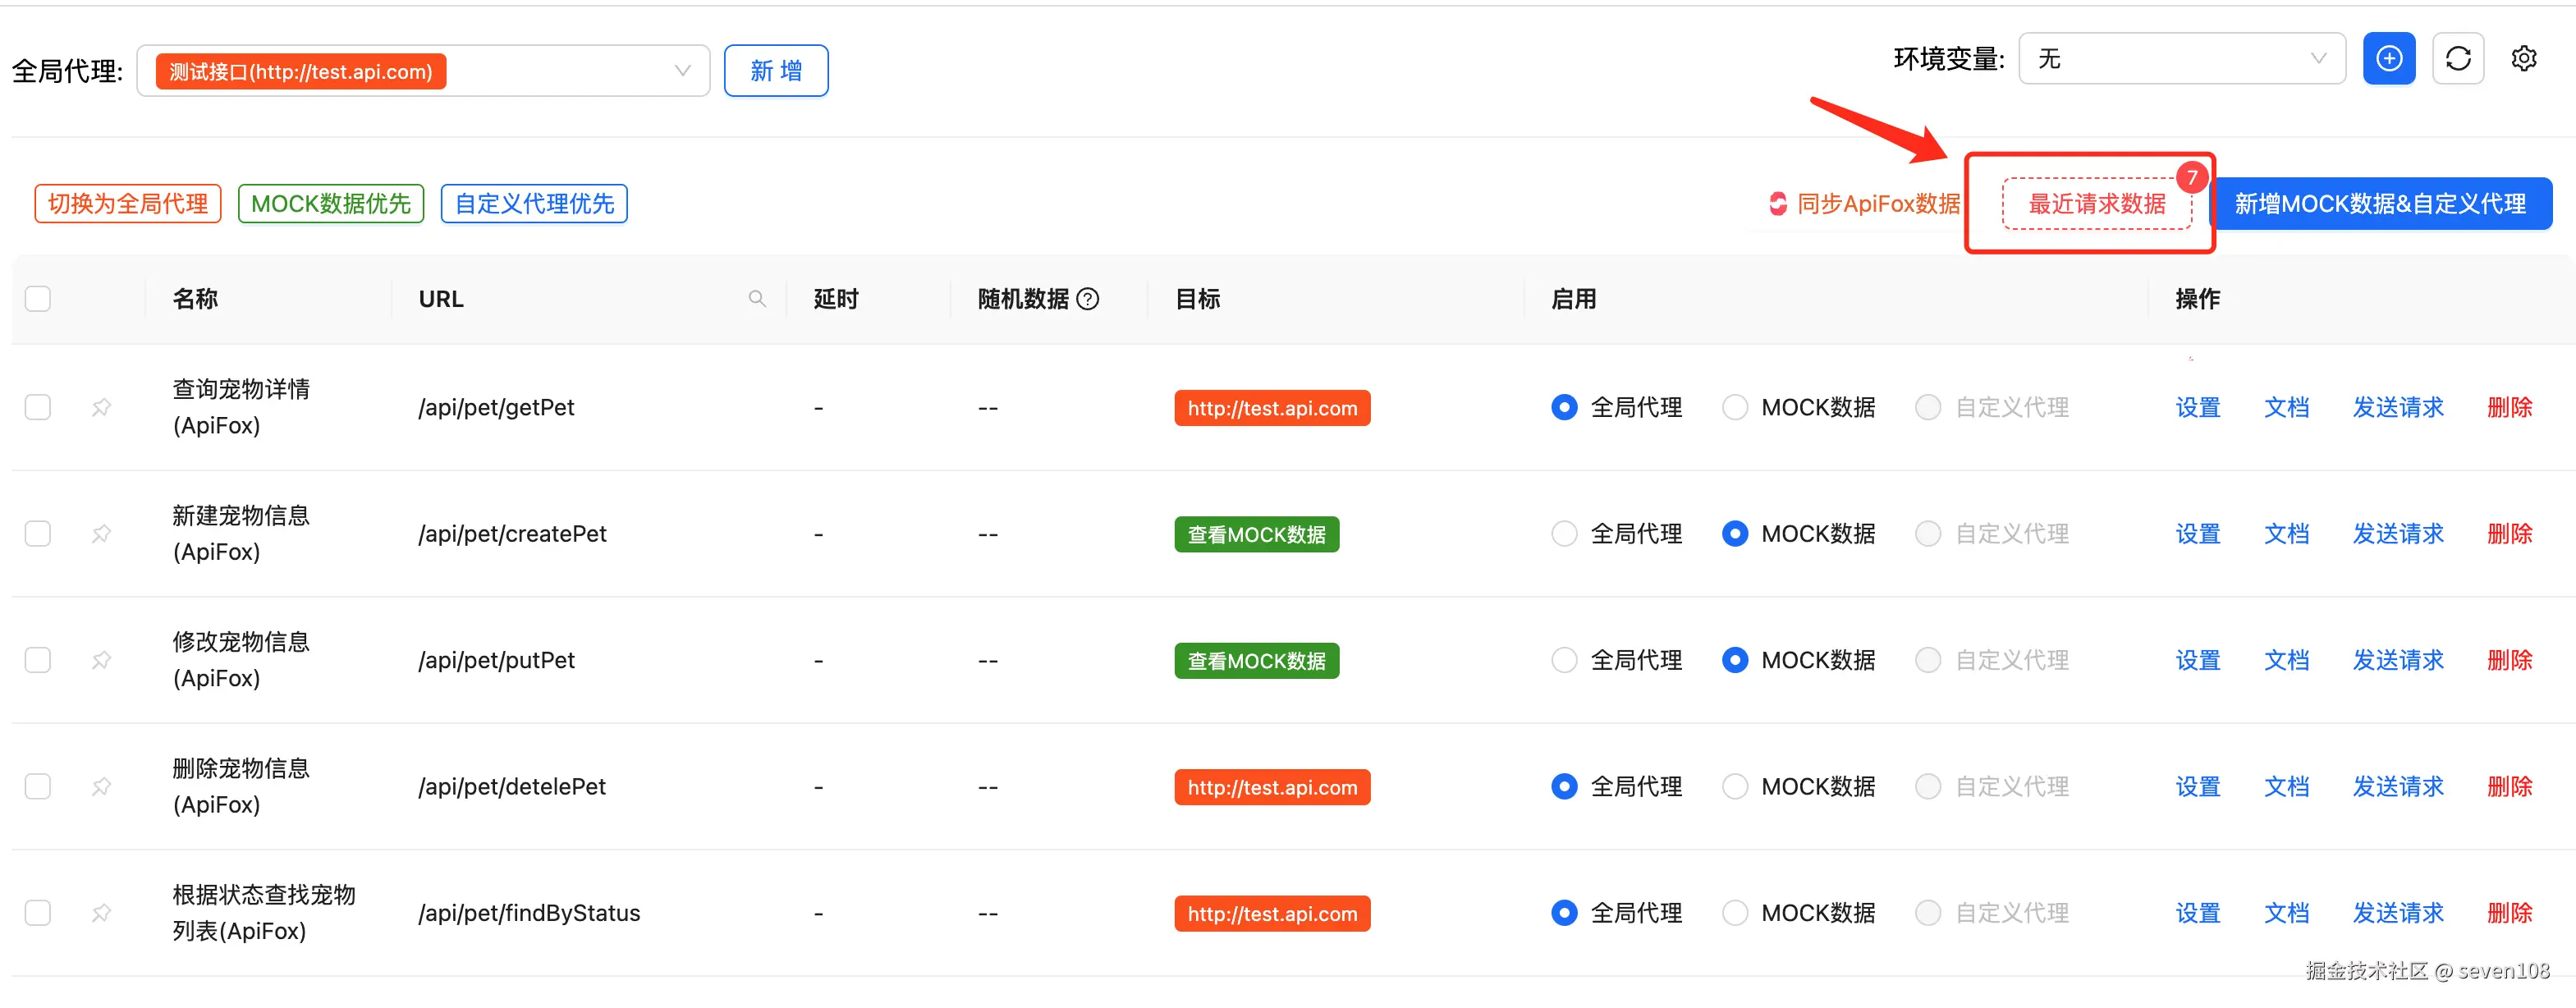Click the refresh icon button
This screenshot has width=2576, height=1008.
2458,59
